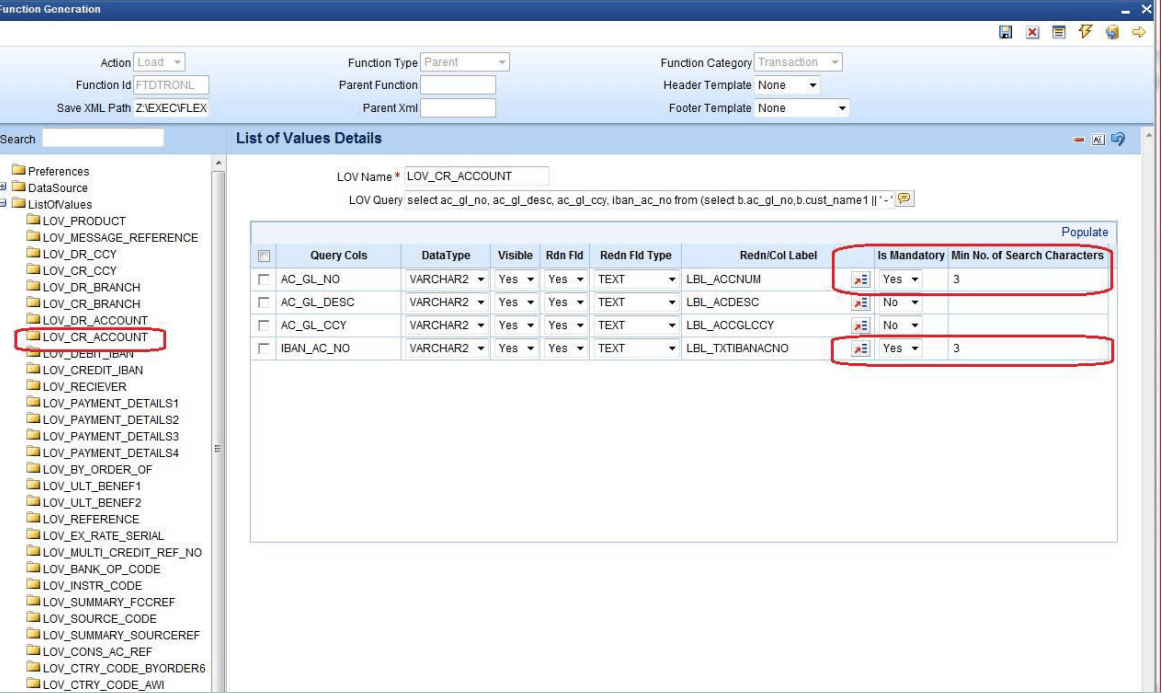Viewport: 1162px width, 693px height.
Task: Select LOV_RECIEVER in the tree
Action: (84, 387)
